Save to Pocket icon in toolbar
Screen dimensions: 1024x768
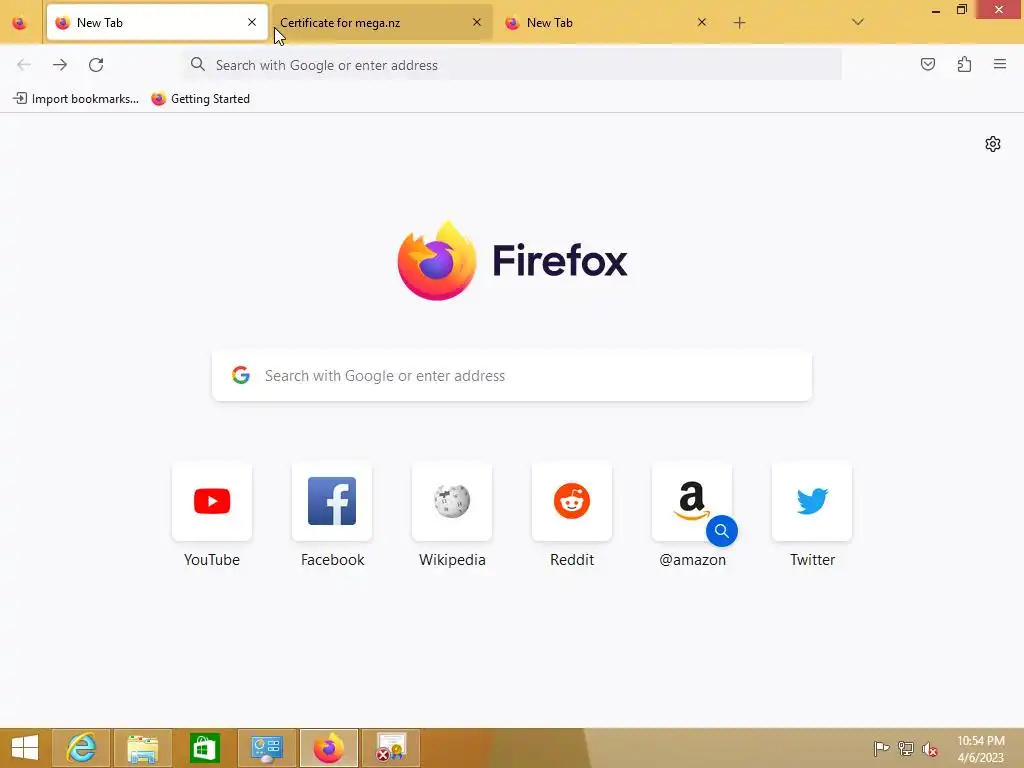[927, 64]
